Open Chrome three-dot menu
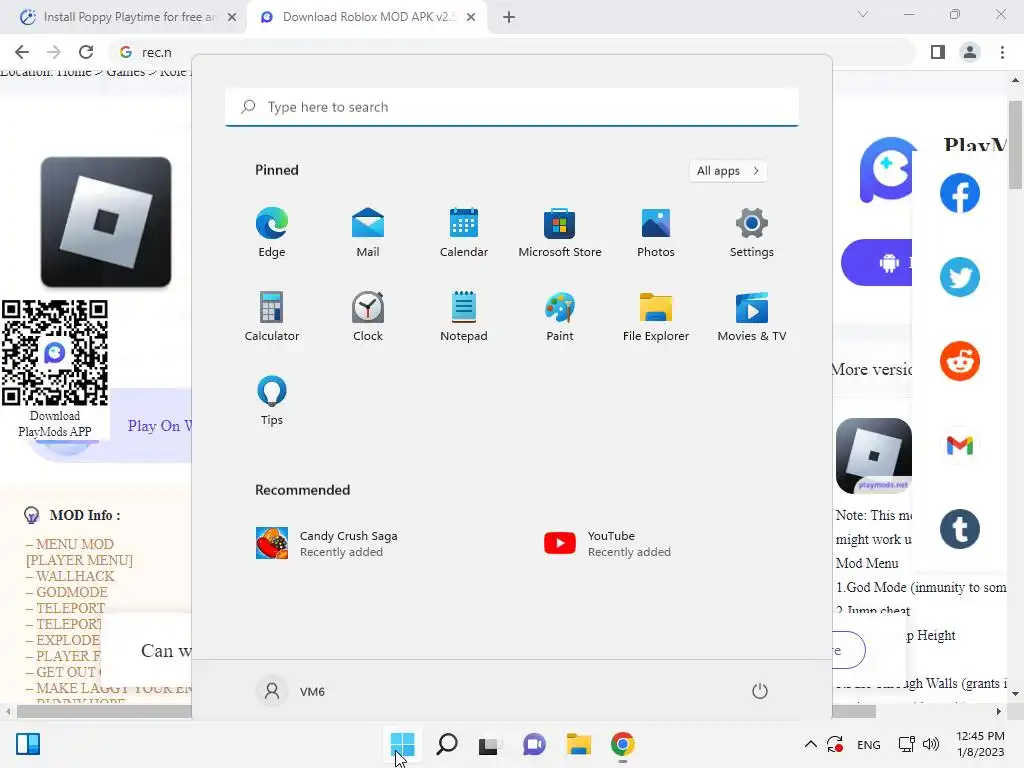The height and width of the screenshot is (768, 1024). [x=1002, y=52]
